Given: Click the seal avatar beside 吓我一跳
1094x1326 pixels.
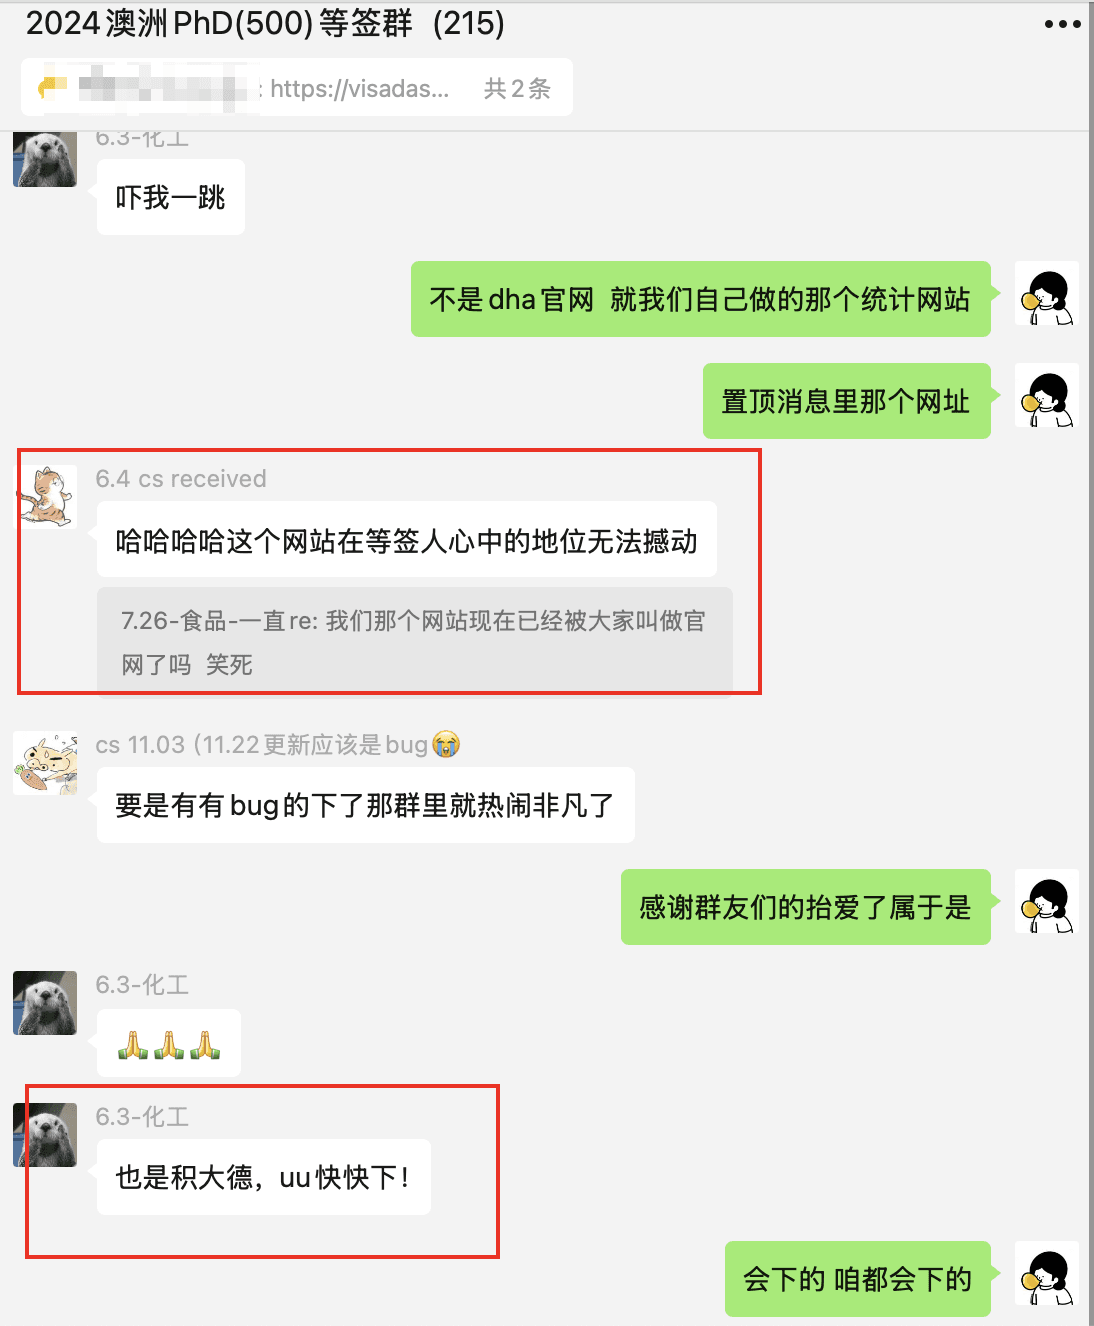Looking at the screenshot, I should 45,159.
